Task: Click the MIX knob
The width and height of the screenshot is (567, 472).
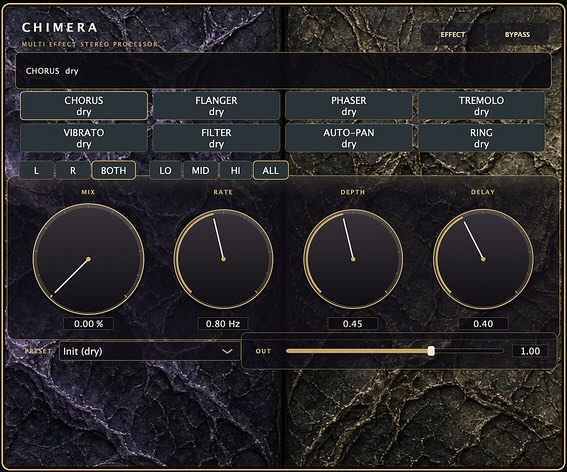Action: pyautogui.click(x=88, y=259)
